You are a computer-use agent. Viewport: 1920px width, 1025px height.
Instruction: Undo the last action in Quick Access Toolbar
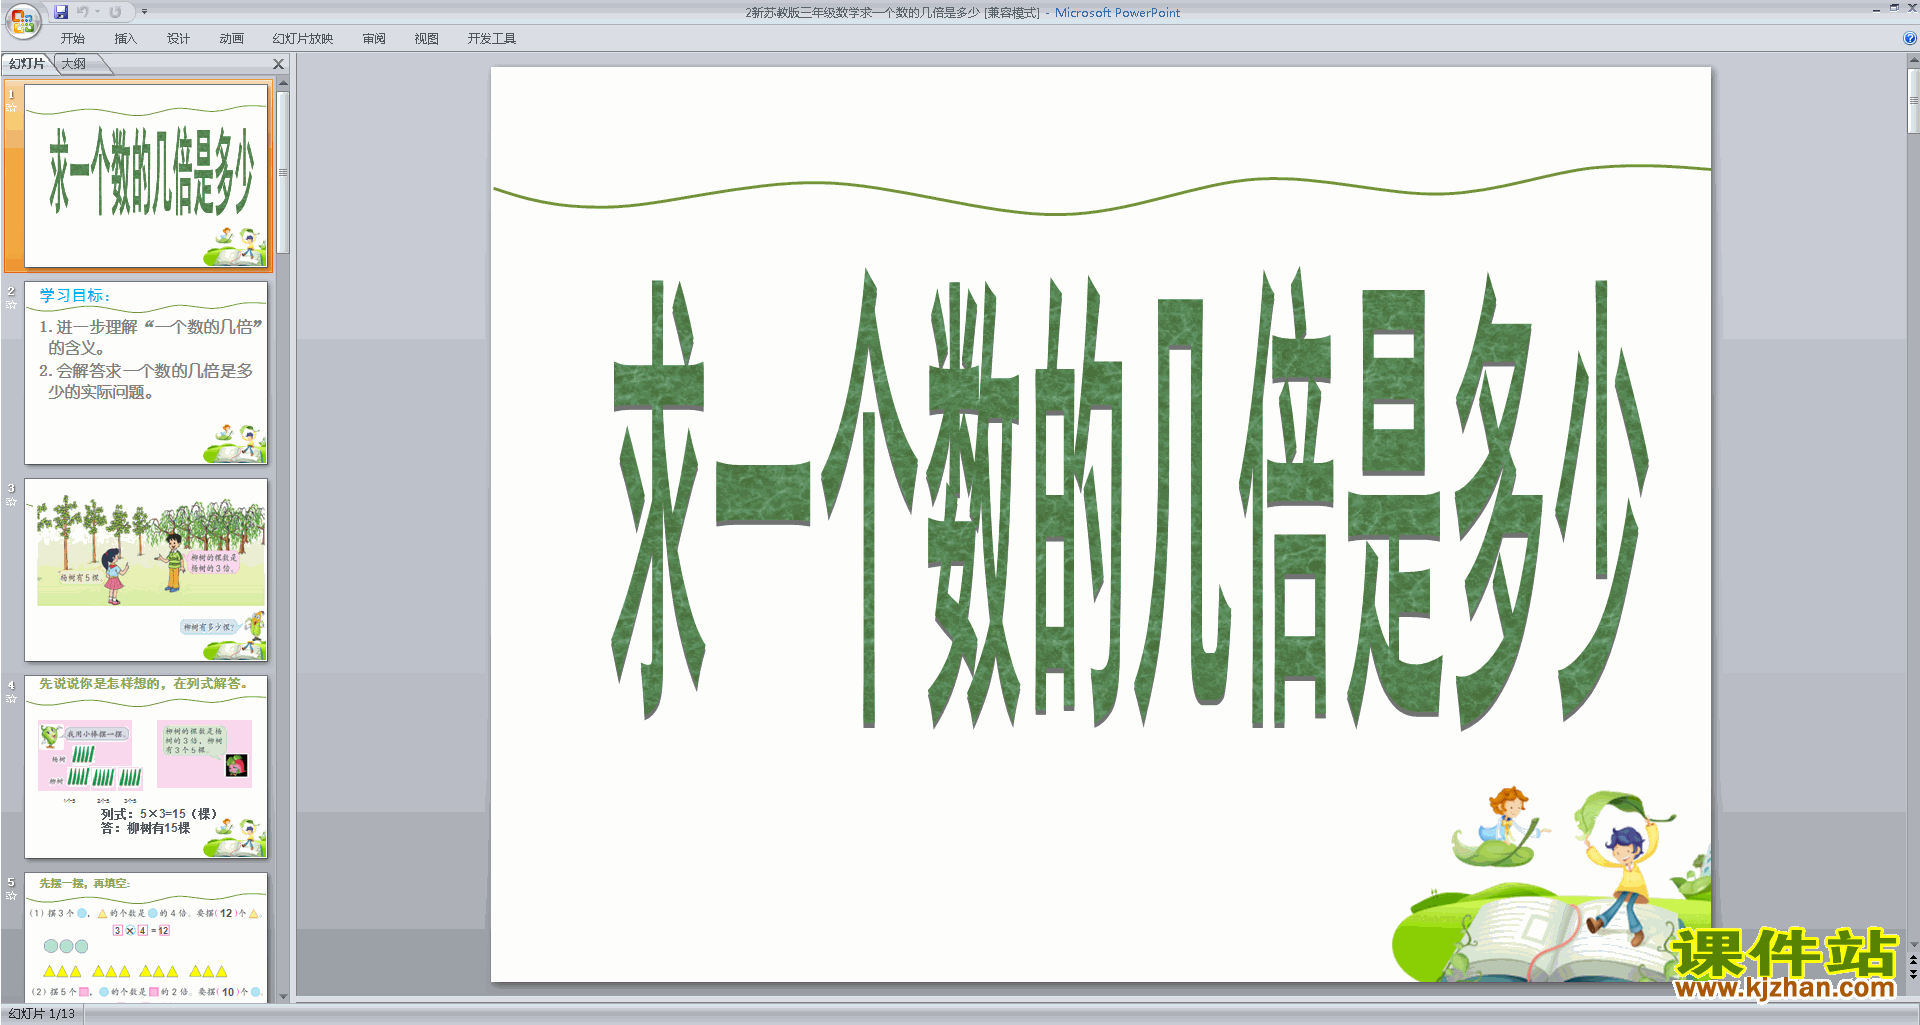pos(83,12)
